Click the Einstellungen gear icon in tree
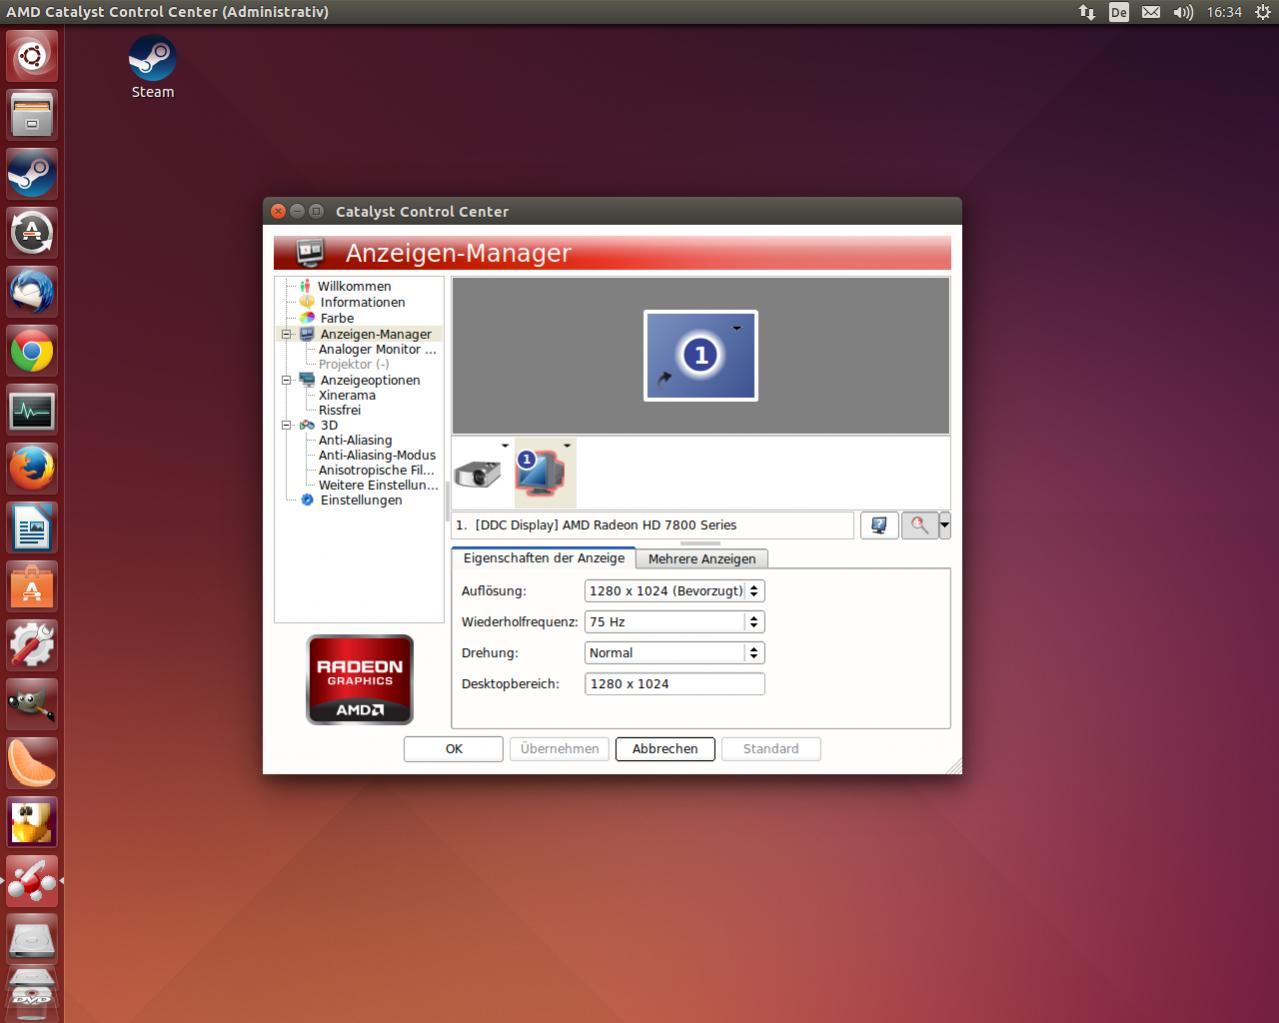The height and width of the screenshot is (1023, 1279). [x=307, y=500]
